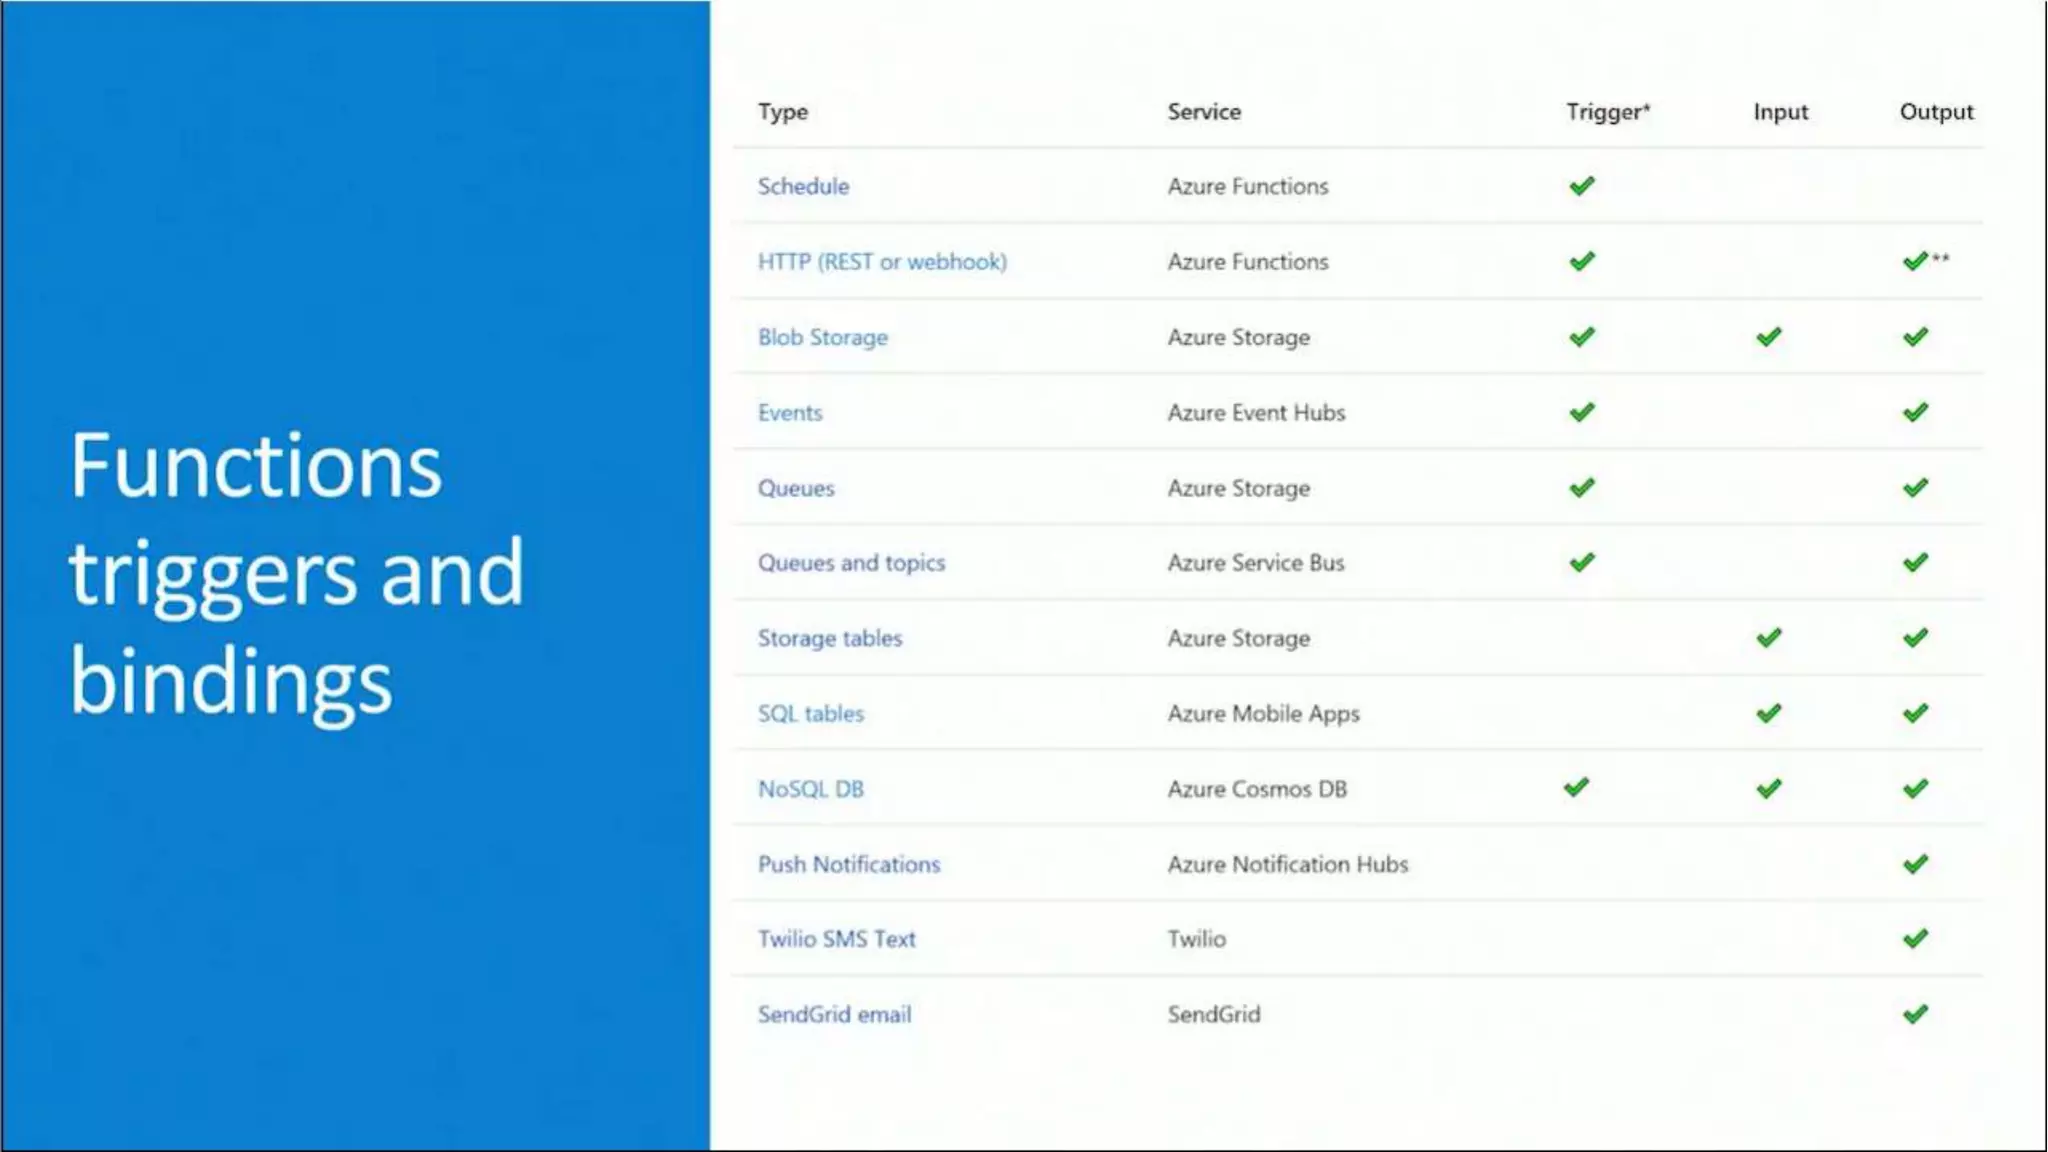Click the SendGrid email link
The height and width of the screenshot is (1152, 2048).
point(834,1014)
